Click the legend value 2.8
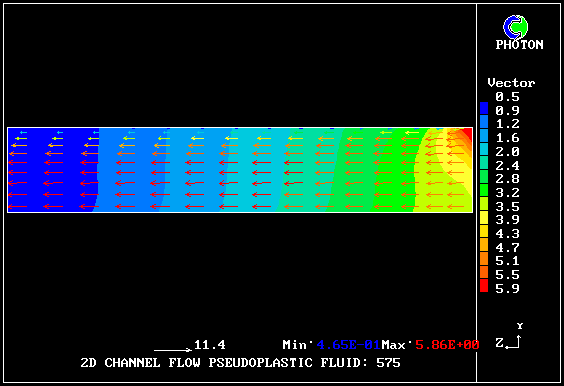The width and height of the screenshot is (564, 386). point(507,179)
